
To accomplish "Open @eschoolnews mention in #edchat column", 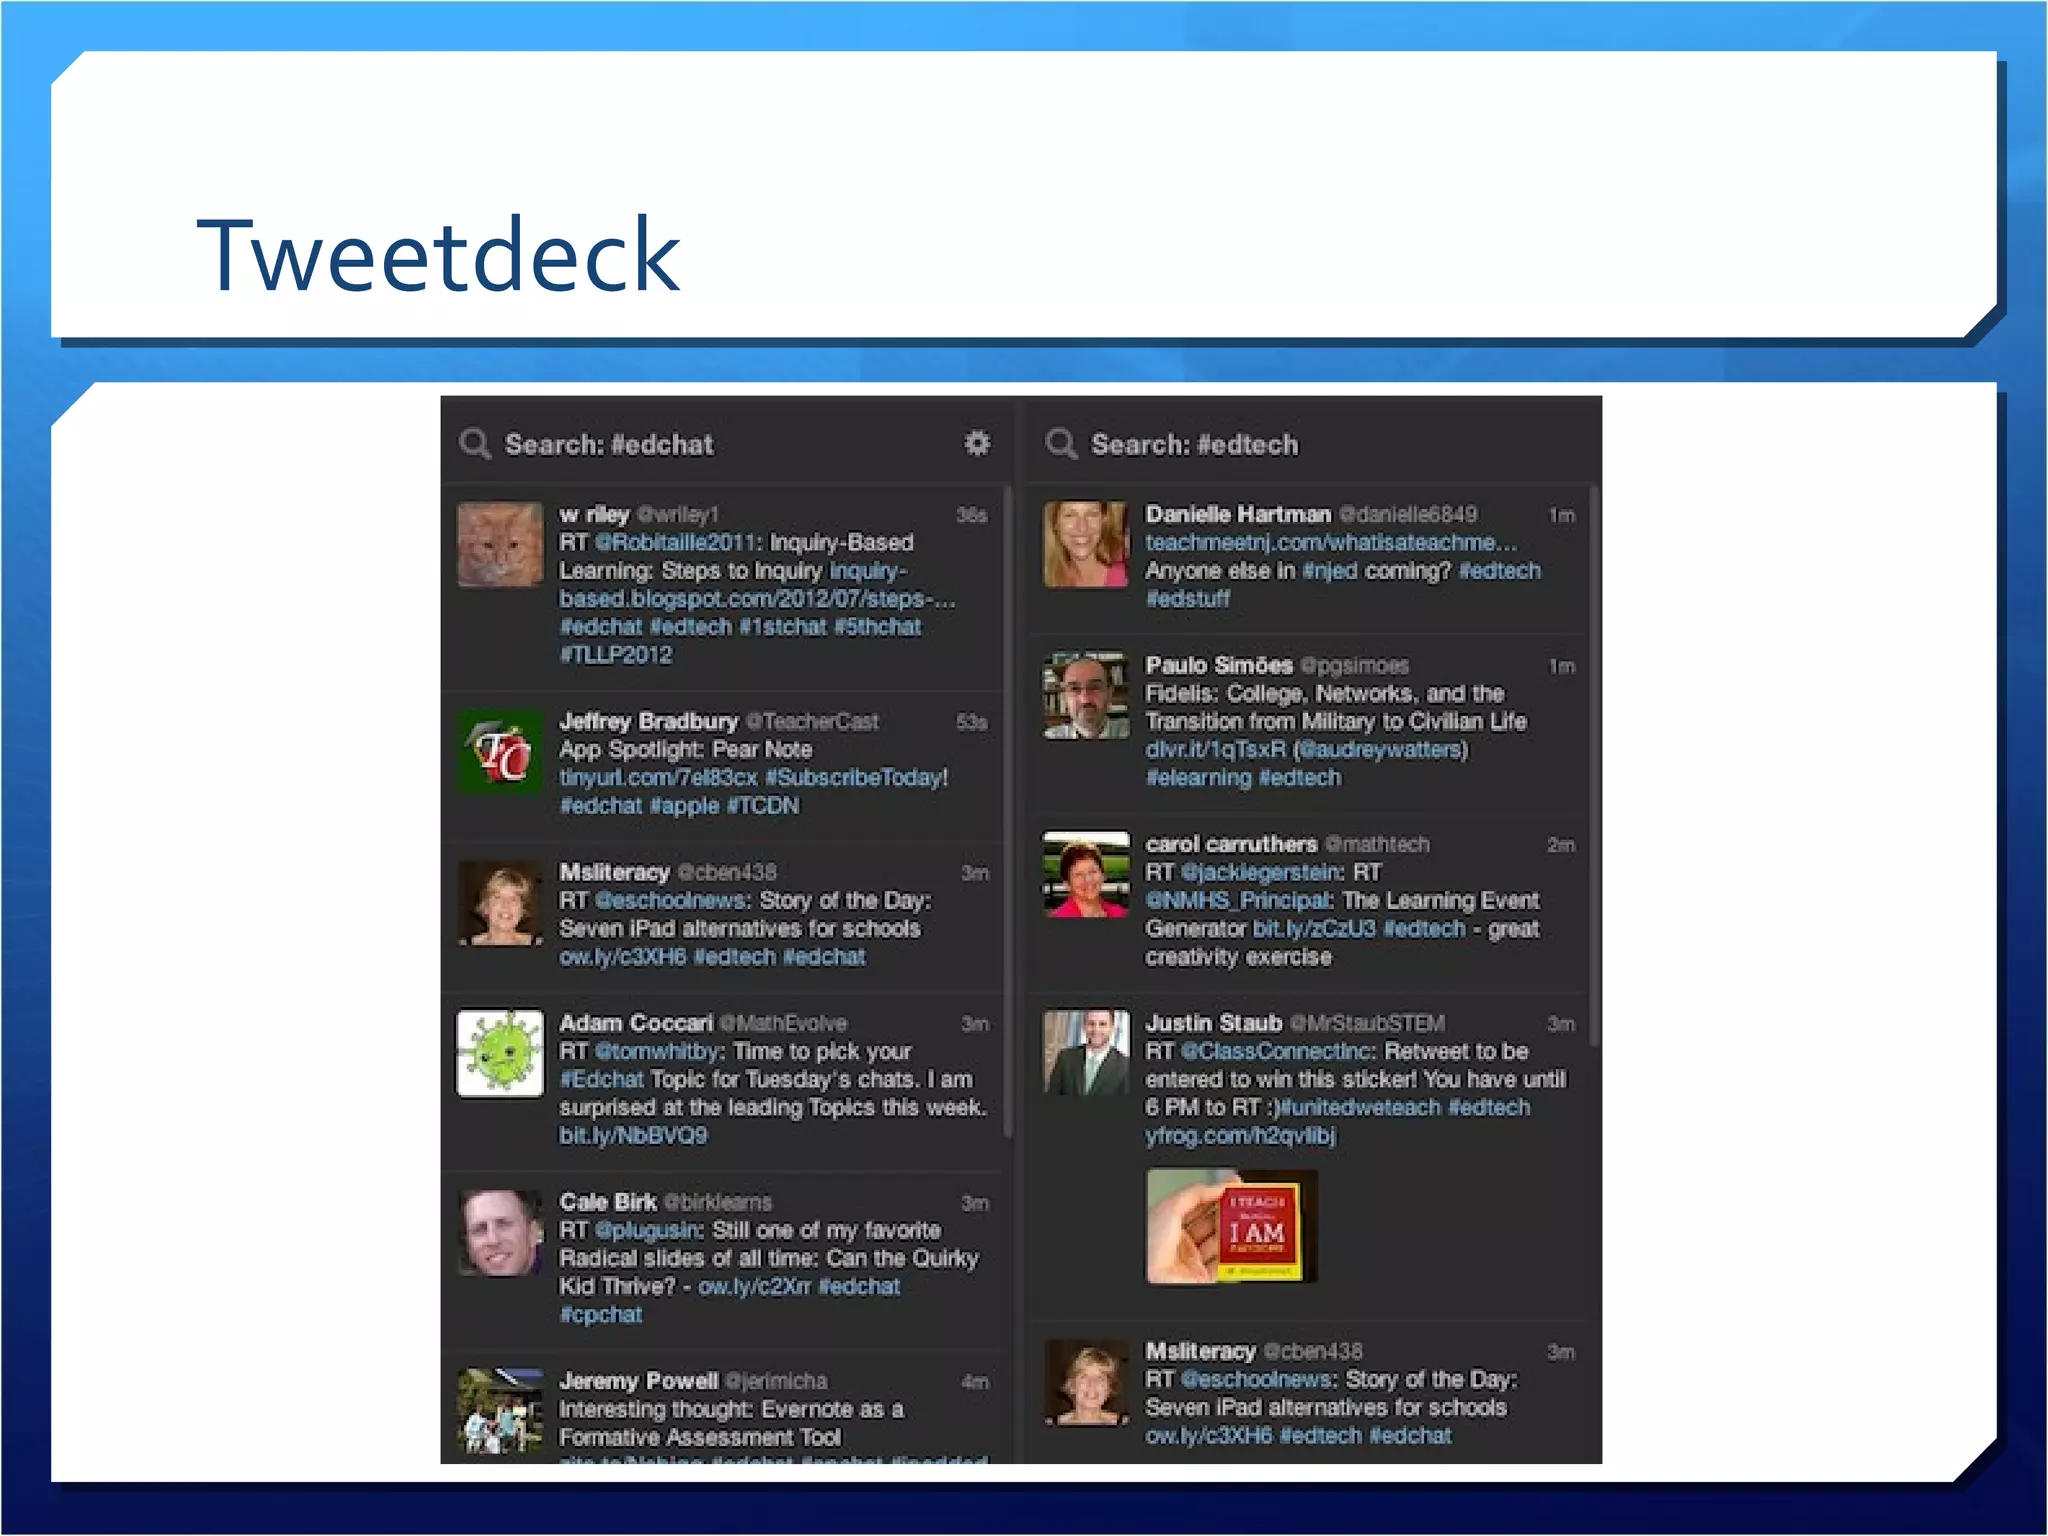I will (671, 900).
